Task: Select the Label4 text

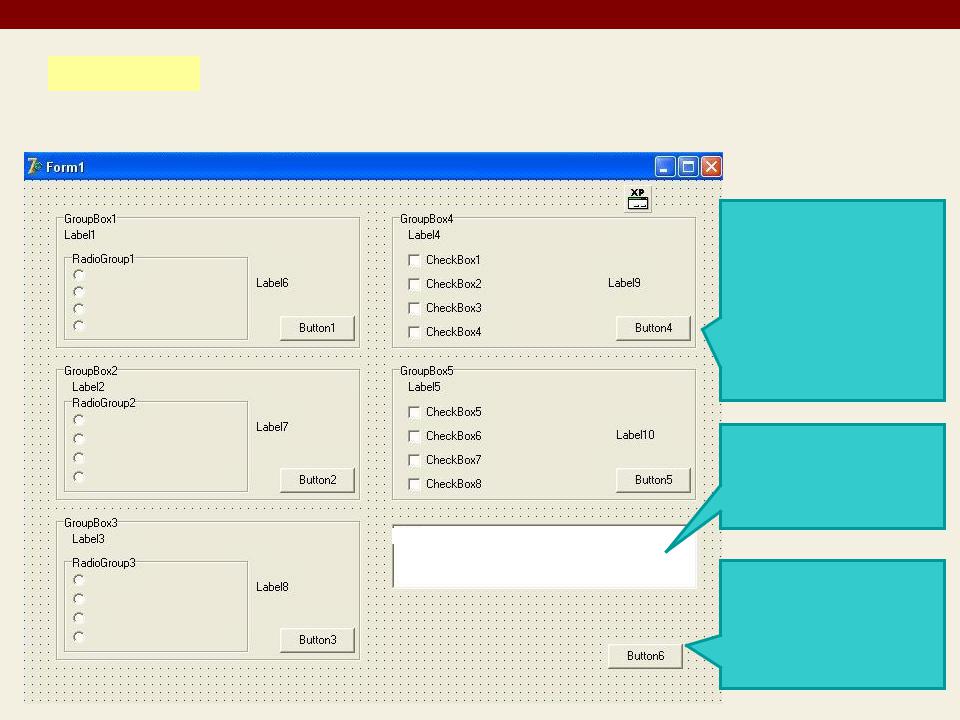Action: pyautogui.click(x=424, y=235)
